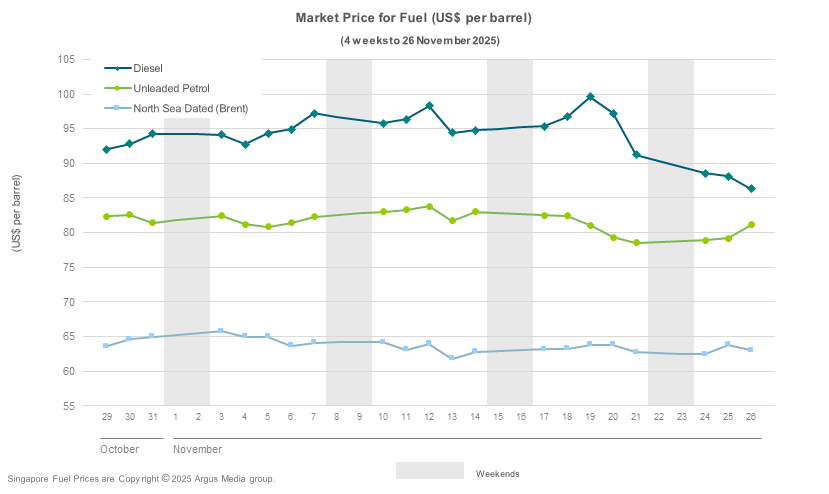829x494 pixels.
Task: Click the 105 value on the y-axis
Action: point(67,60)
